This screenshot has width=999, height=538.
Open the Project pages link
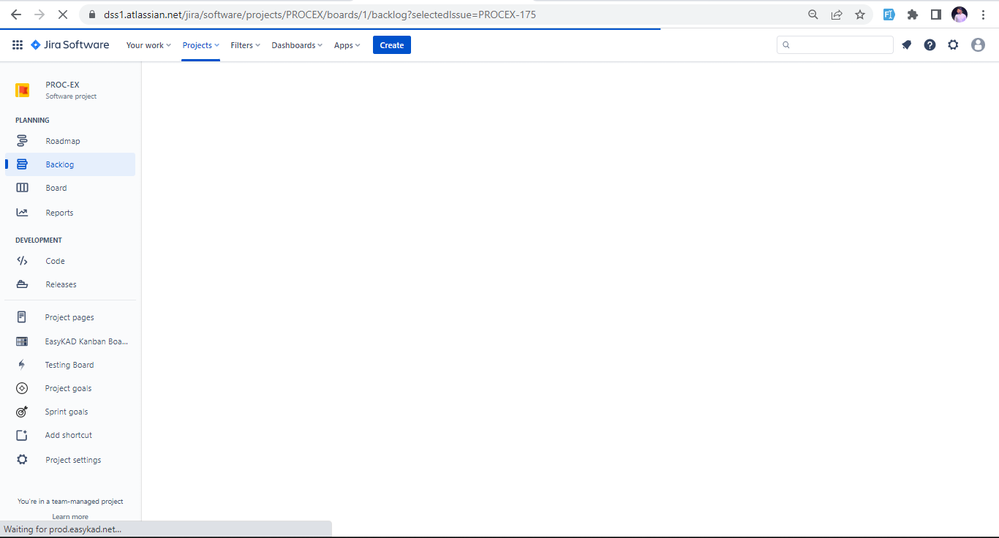coord(70,317)
